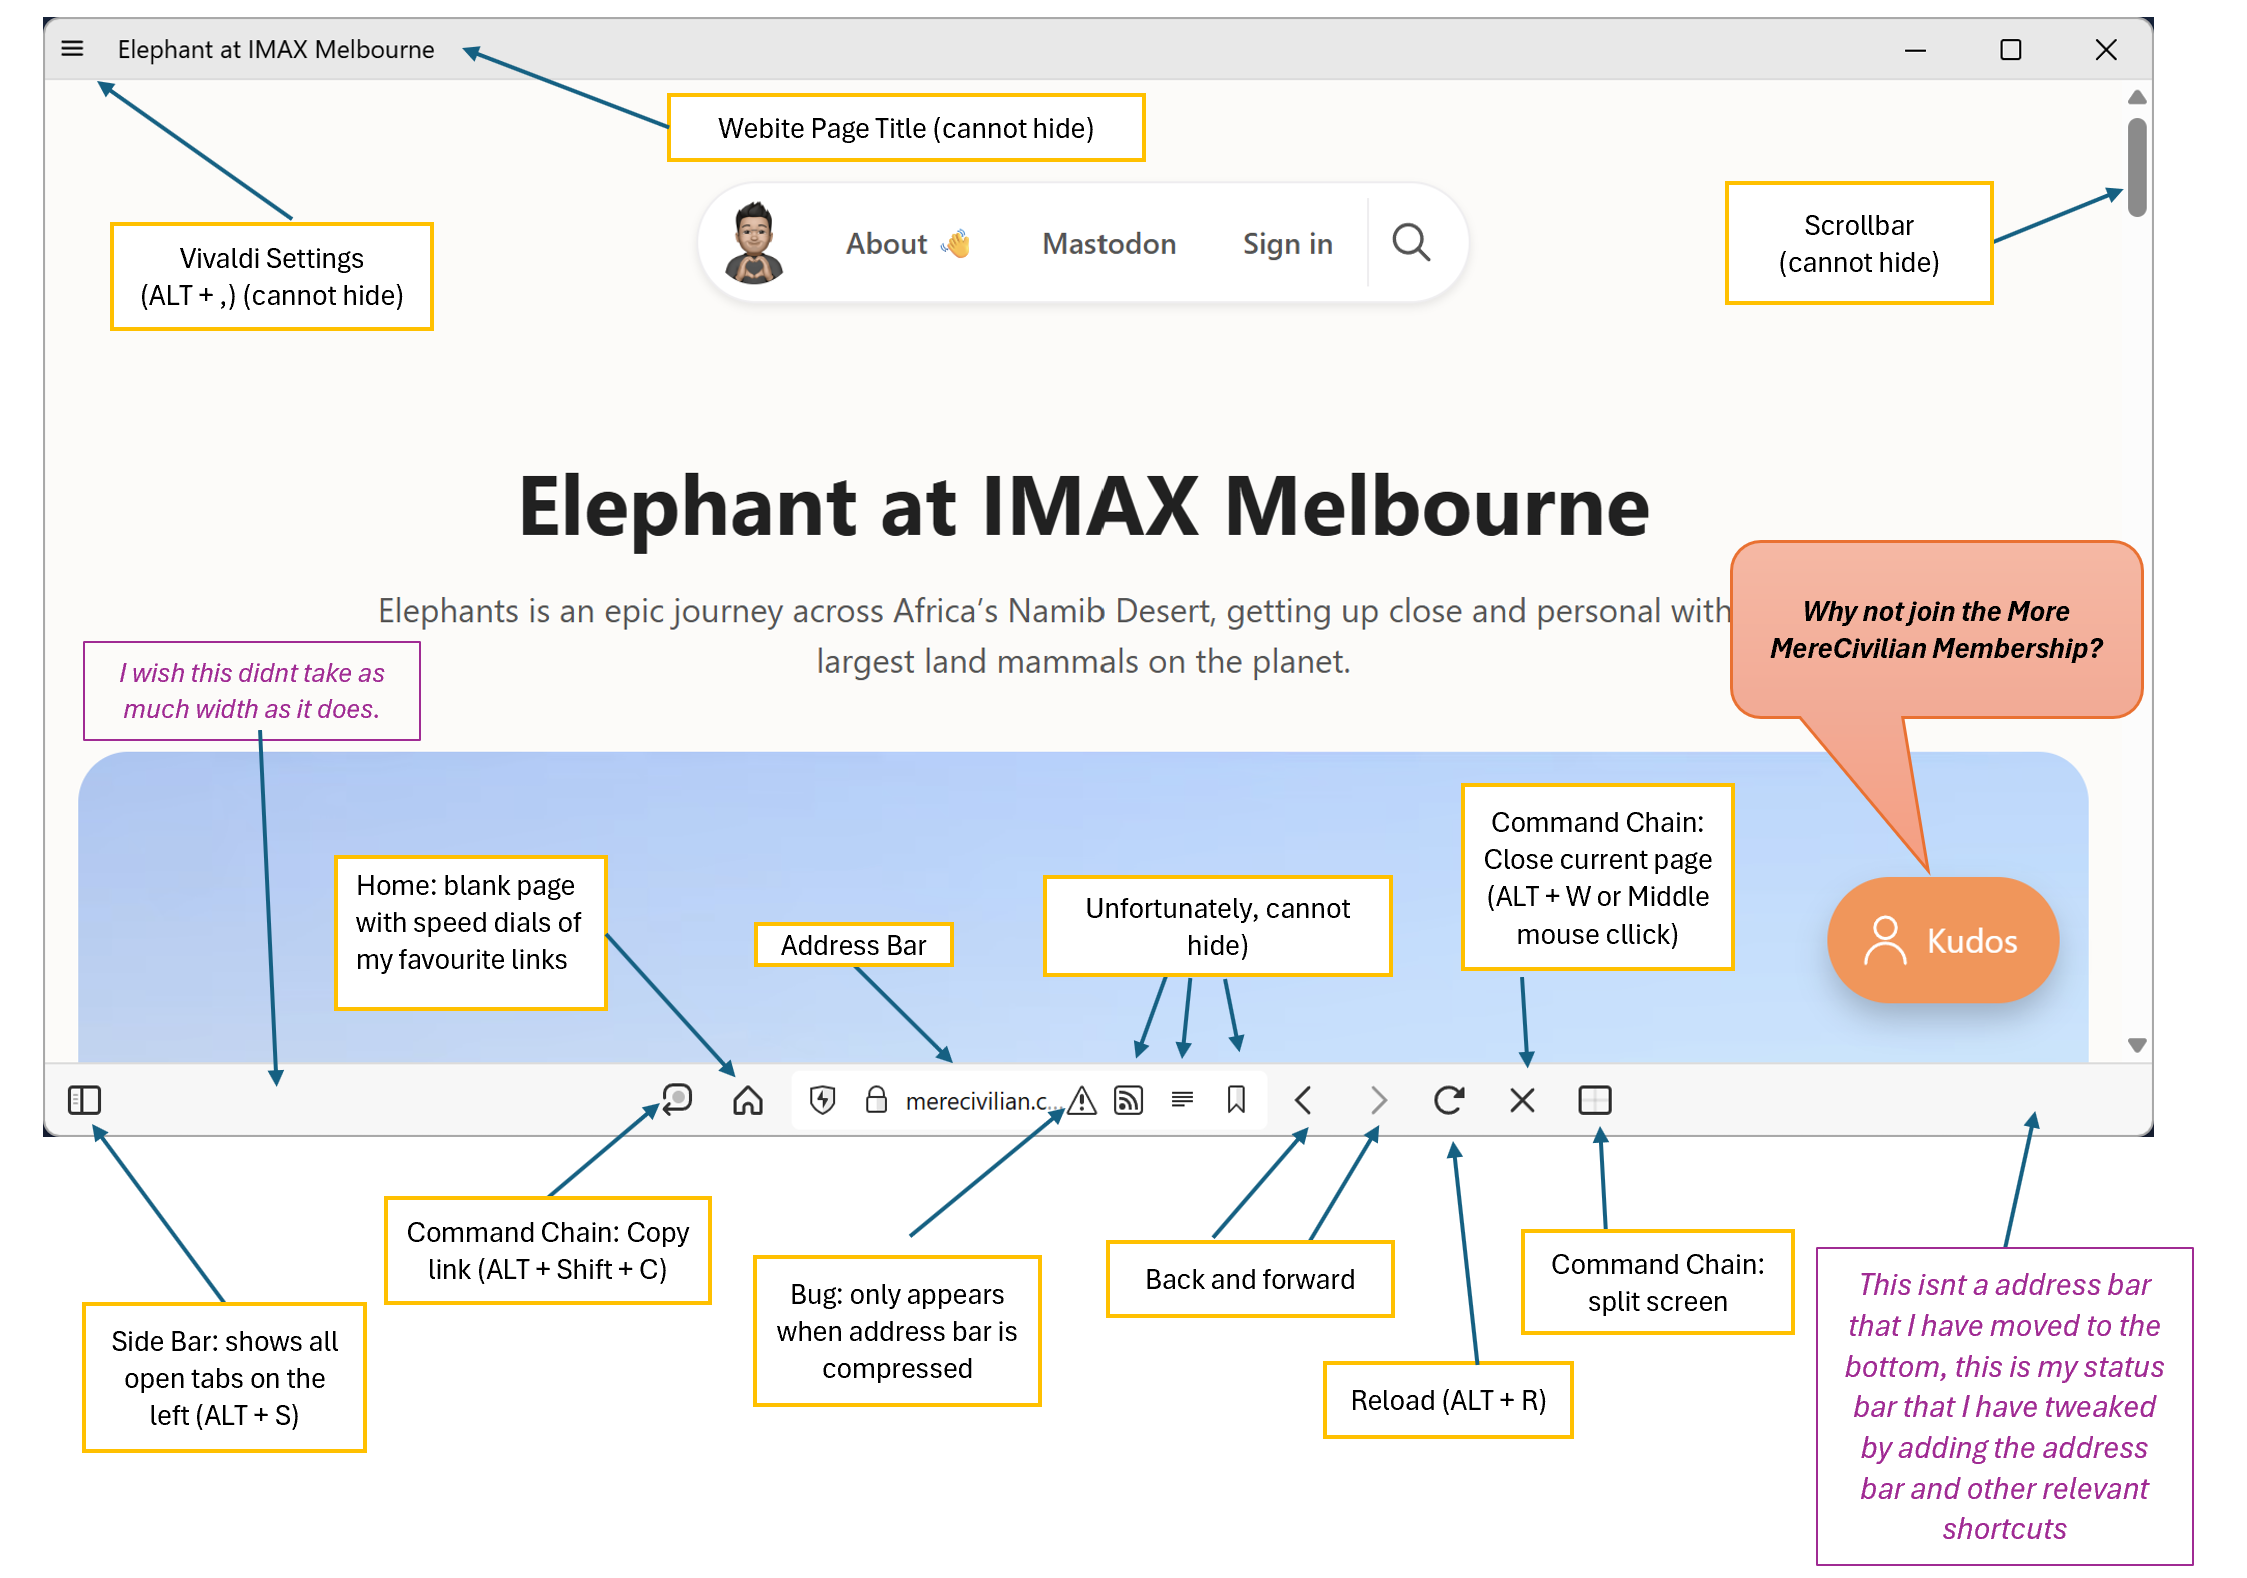
Task: Click the scrollbar up arrow
Action: coord(2137,97)
